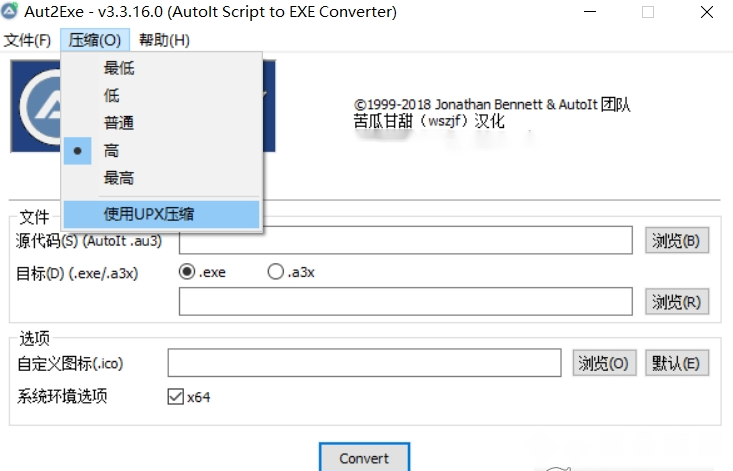
Task: Select 最低 compression level
Action: (162, 68)
